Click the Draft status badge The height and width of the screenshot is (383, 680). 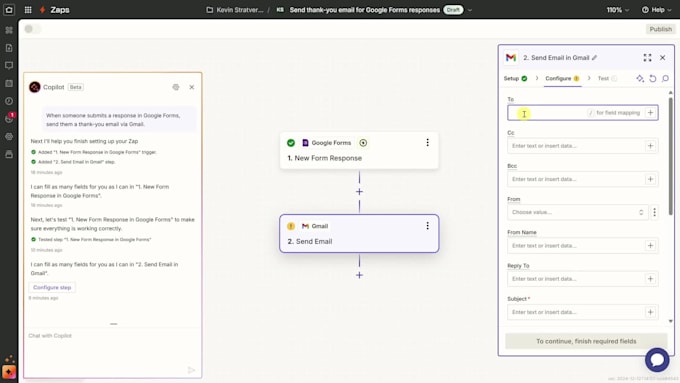coord(453,10)
